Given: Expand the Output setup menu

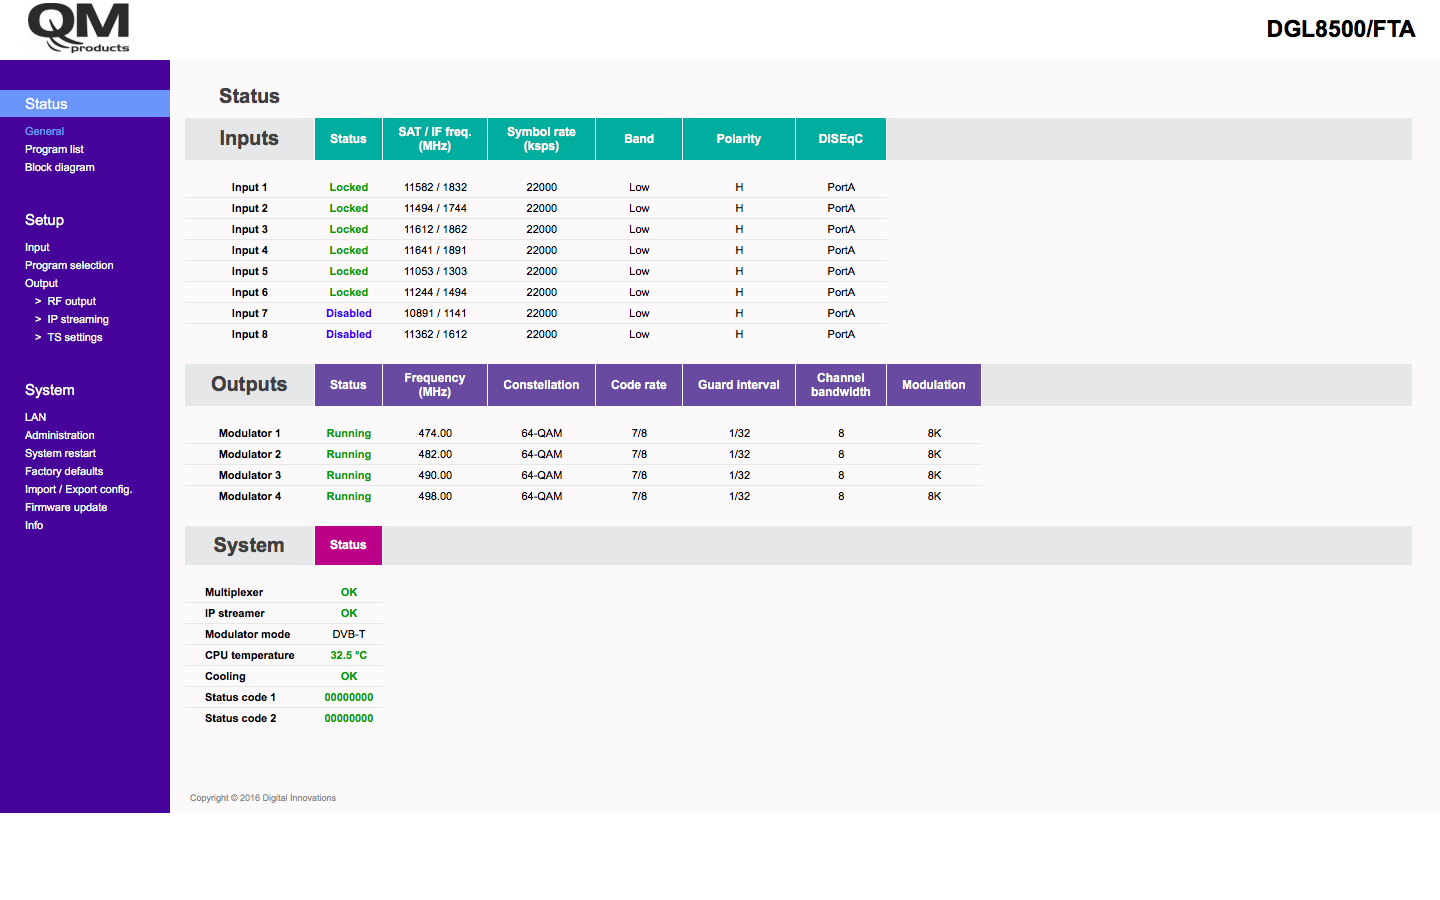Looking at the screenshot, I should (41, 283).
